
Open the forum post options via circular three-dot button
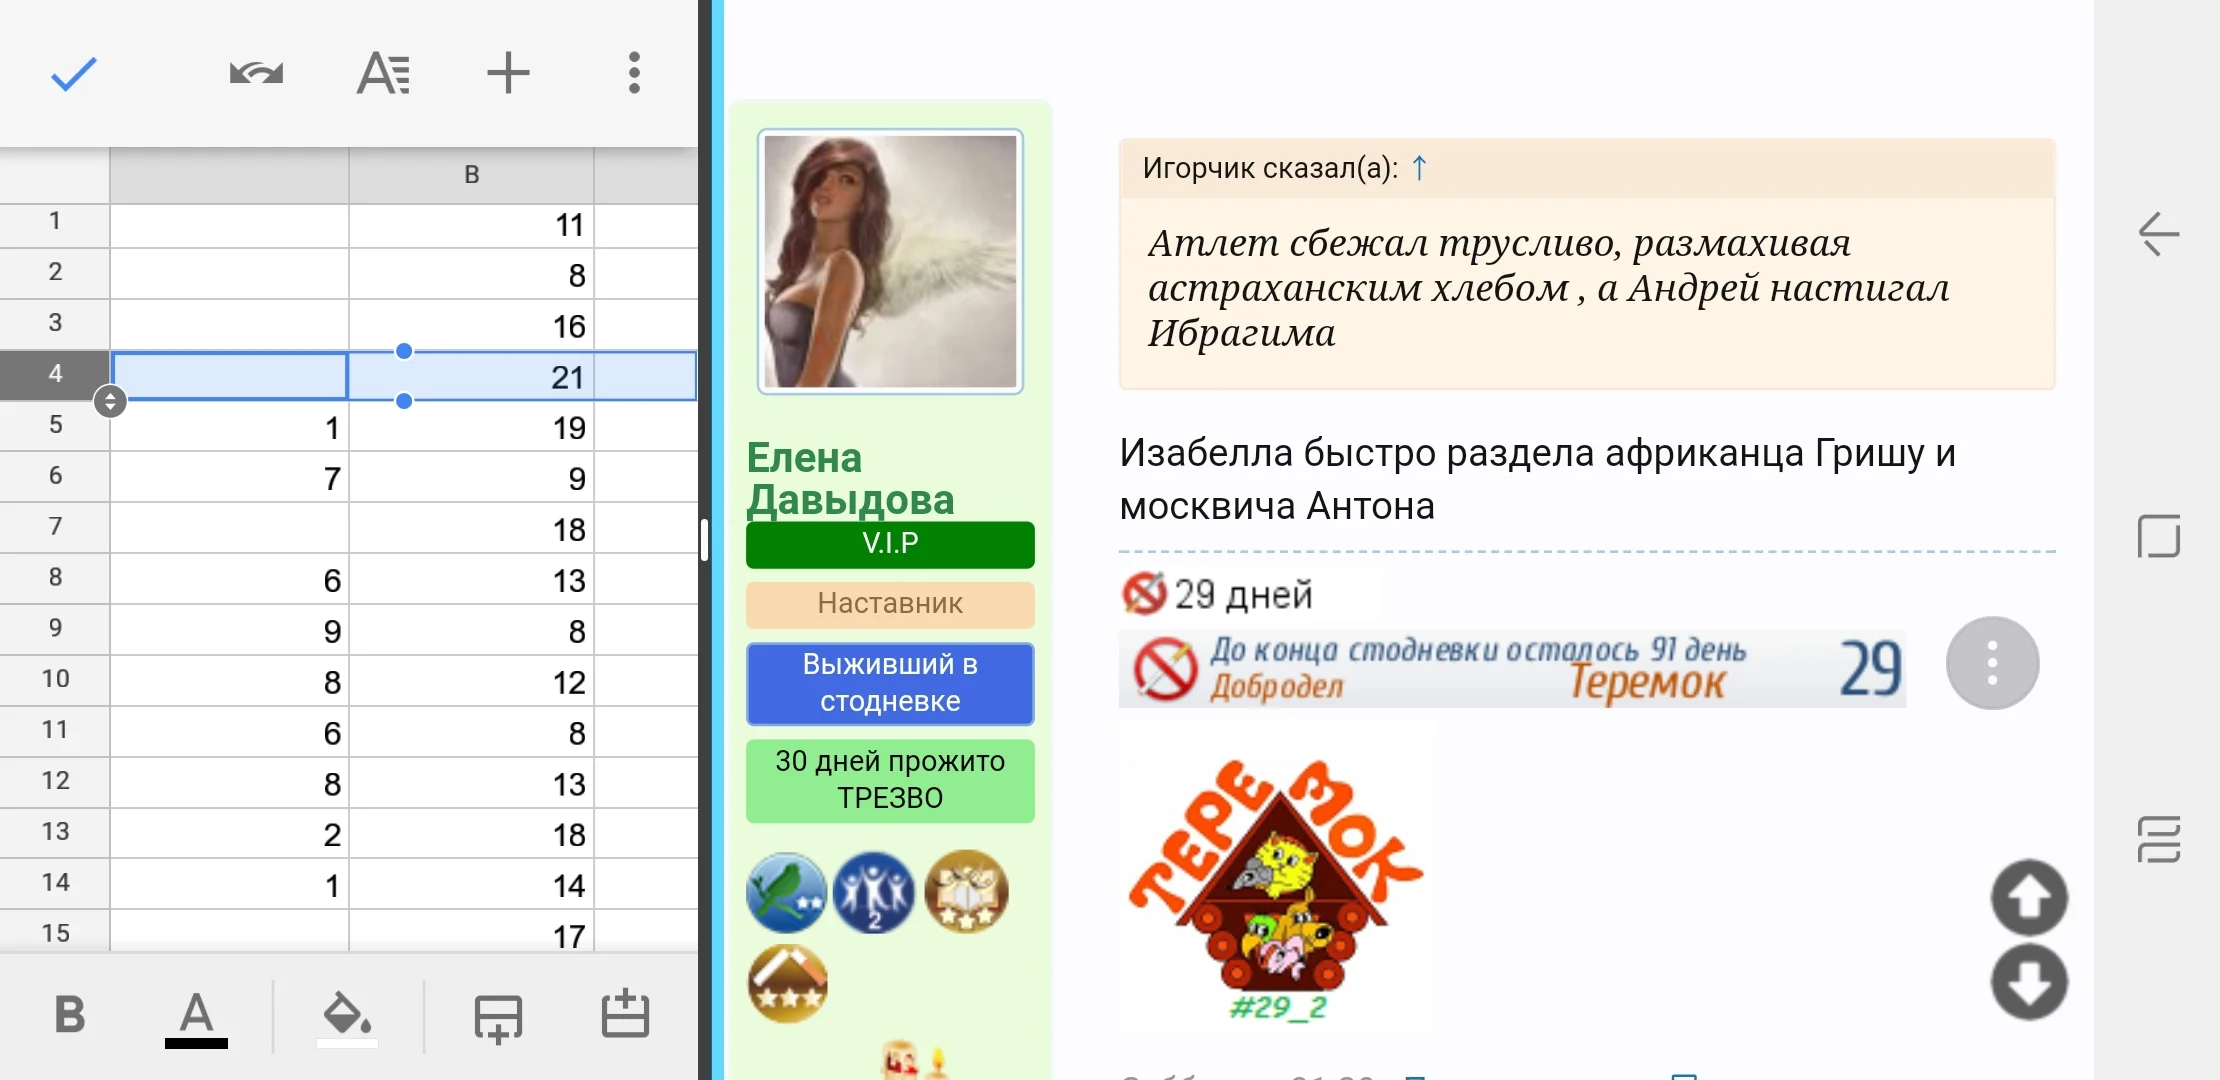pyautogui.click(x=1992, y=663)
